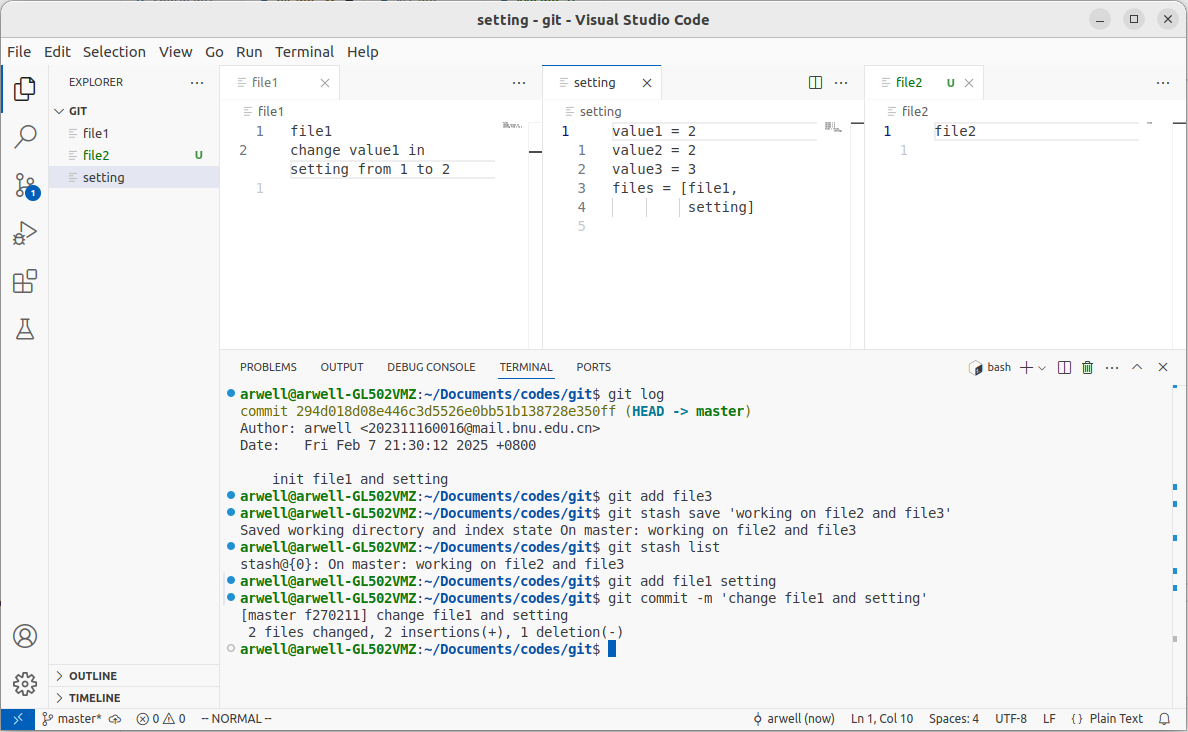Image resolution: width=1188 pixels, height=732 pixels.
Task: Open the Terminal menu
Action: [x=304, y=52]
